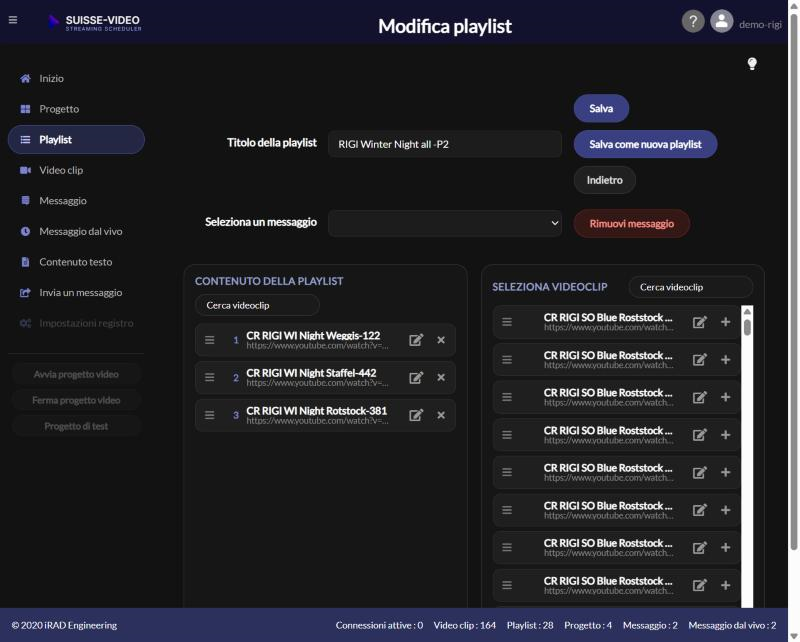This screenshot has width=800, height=642.
Task: Click the Salva button
Action: click(x=601, y=108)
